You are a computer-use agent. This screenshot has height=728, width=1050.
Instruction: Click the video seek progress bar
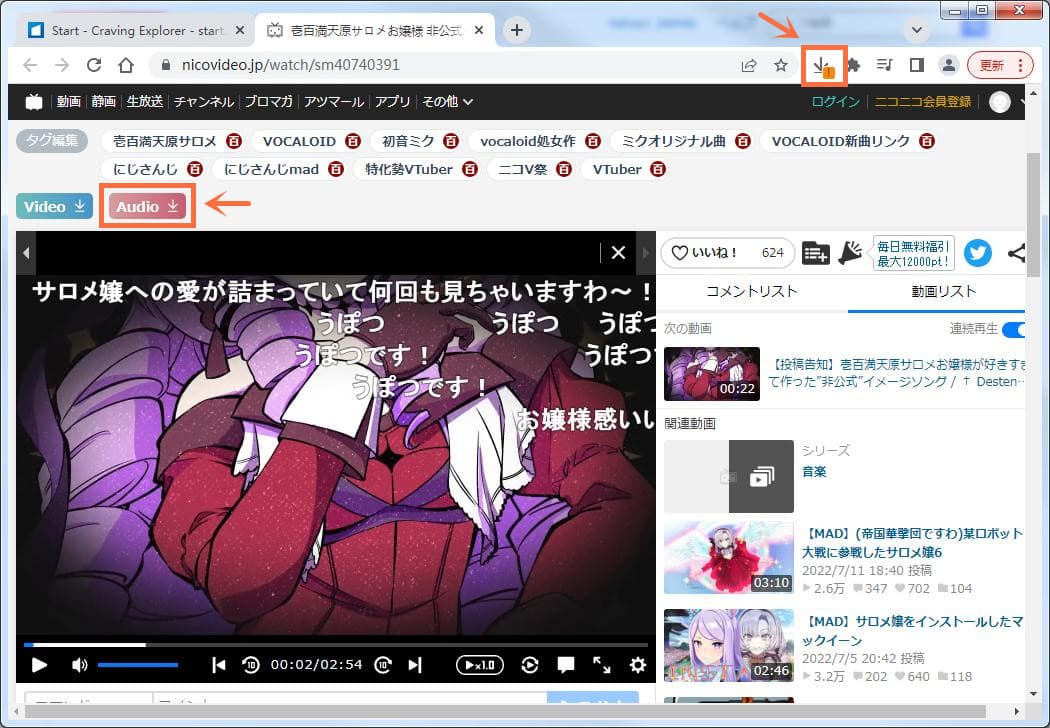336,645
